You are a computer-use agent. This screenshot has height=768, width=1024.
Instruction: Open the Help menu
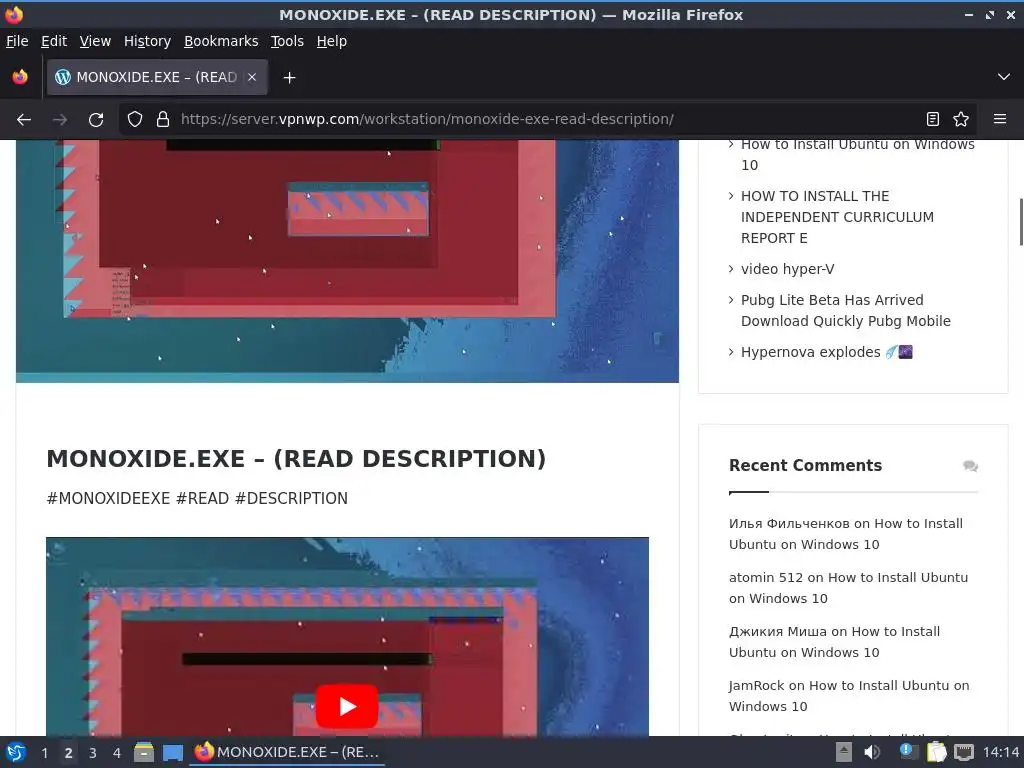click(x=332, y=41)
